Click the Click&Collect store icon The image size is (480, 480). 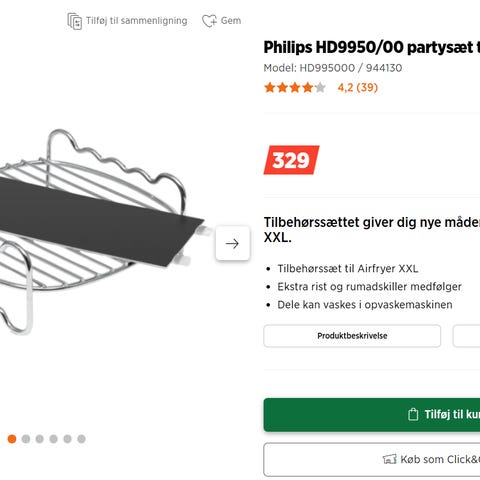tap(389, 459)
